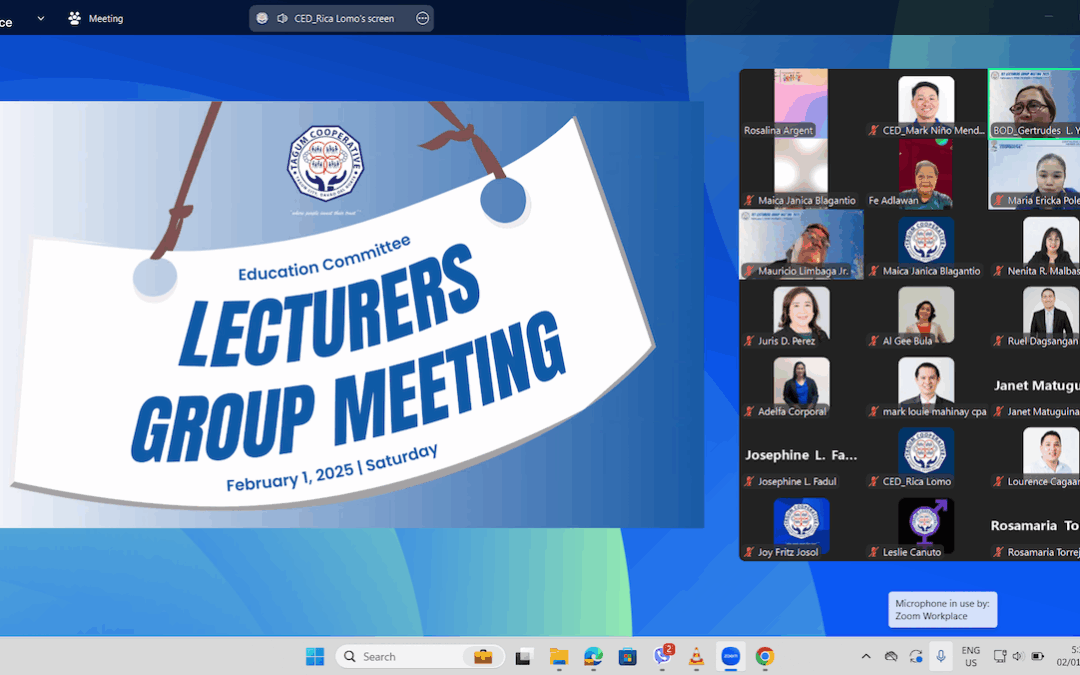Click muted mic icon beside Josephine L. Fadul
The height and width of the screenshot is (675, 1080).
click(749, 481)
